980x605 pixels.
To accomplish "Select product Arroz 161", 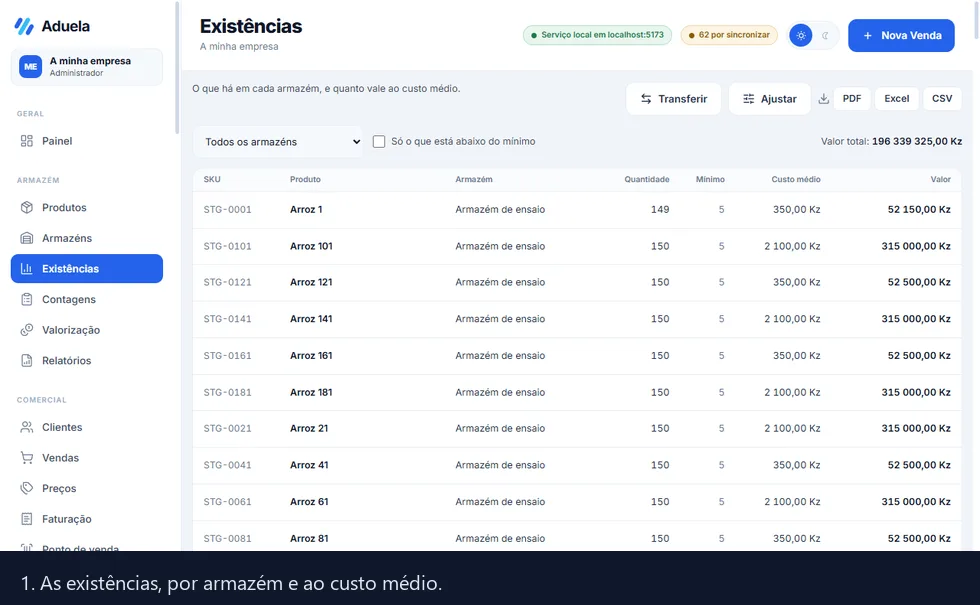I will pyautogui.click(x=311, y=356).
